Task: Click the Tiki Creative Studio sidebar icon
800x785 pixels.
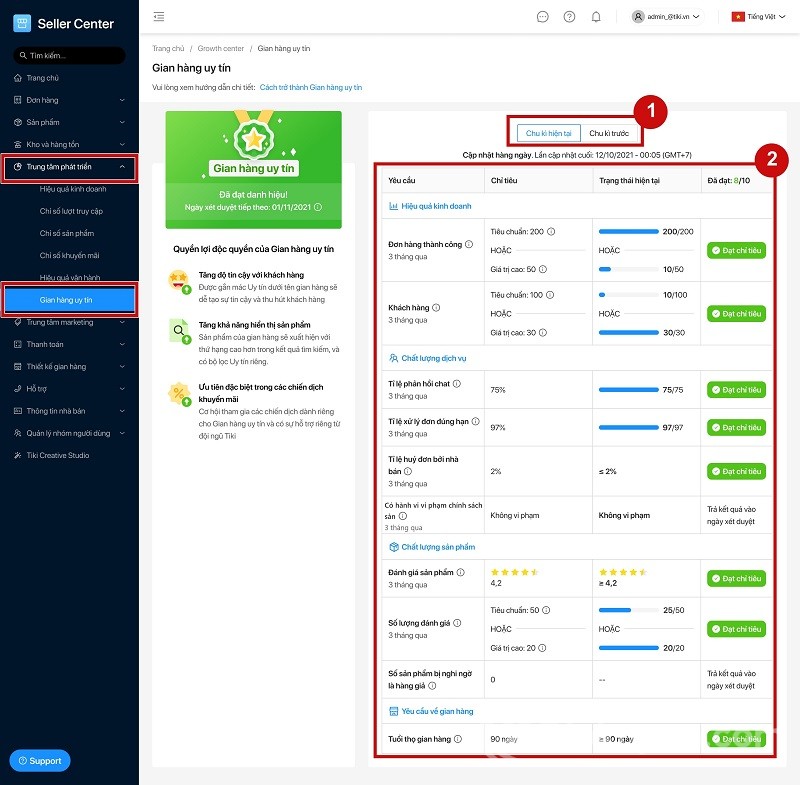Action: pyautogui.click(x=18, y=455)
